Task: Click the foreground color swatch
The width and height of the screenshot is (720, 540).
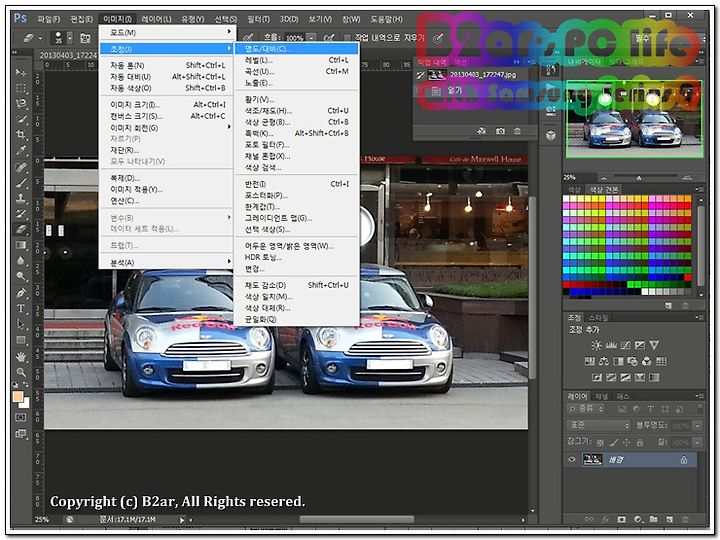Action: tap(18, 396)
